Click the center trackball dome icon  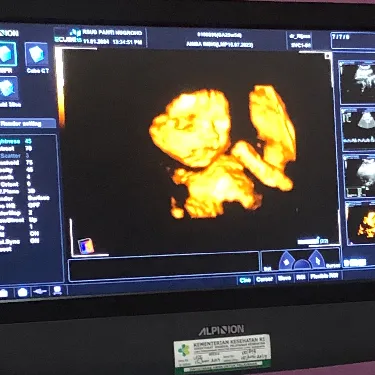coord(302,265)
